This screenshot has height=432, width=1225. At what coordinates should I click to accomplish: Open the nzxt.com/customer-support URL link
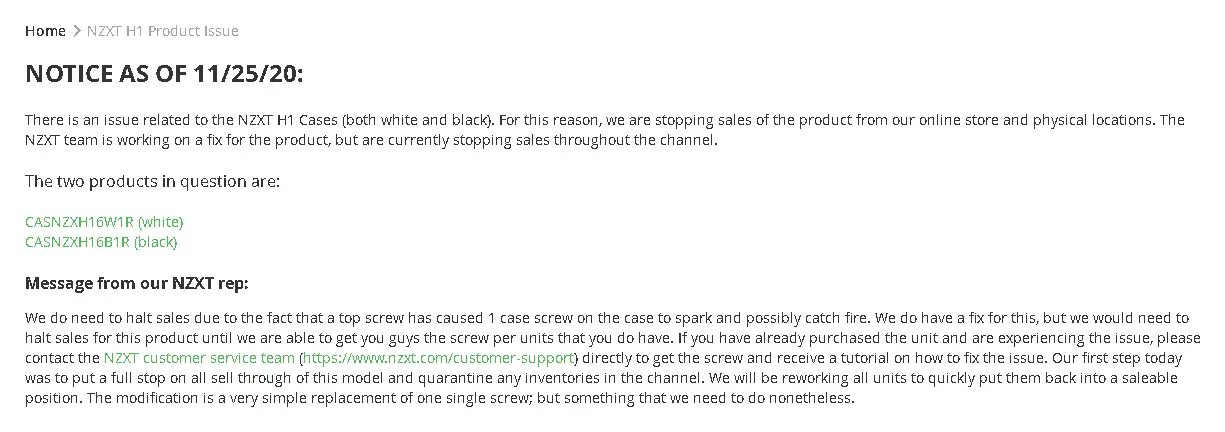pyautogui.click(x=439, y=358)
